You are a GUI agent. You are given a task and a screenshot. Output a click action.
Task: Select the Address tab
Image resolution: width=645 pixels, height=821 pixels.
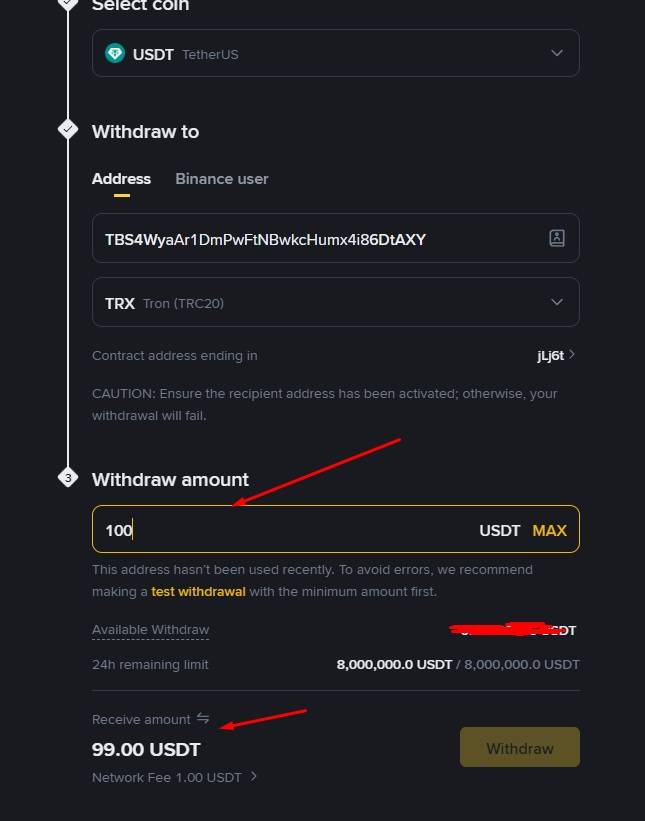coord(121,179)
